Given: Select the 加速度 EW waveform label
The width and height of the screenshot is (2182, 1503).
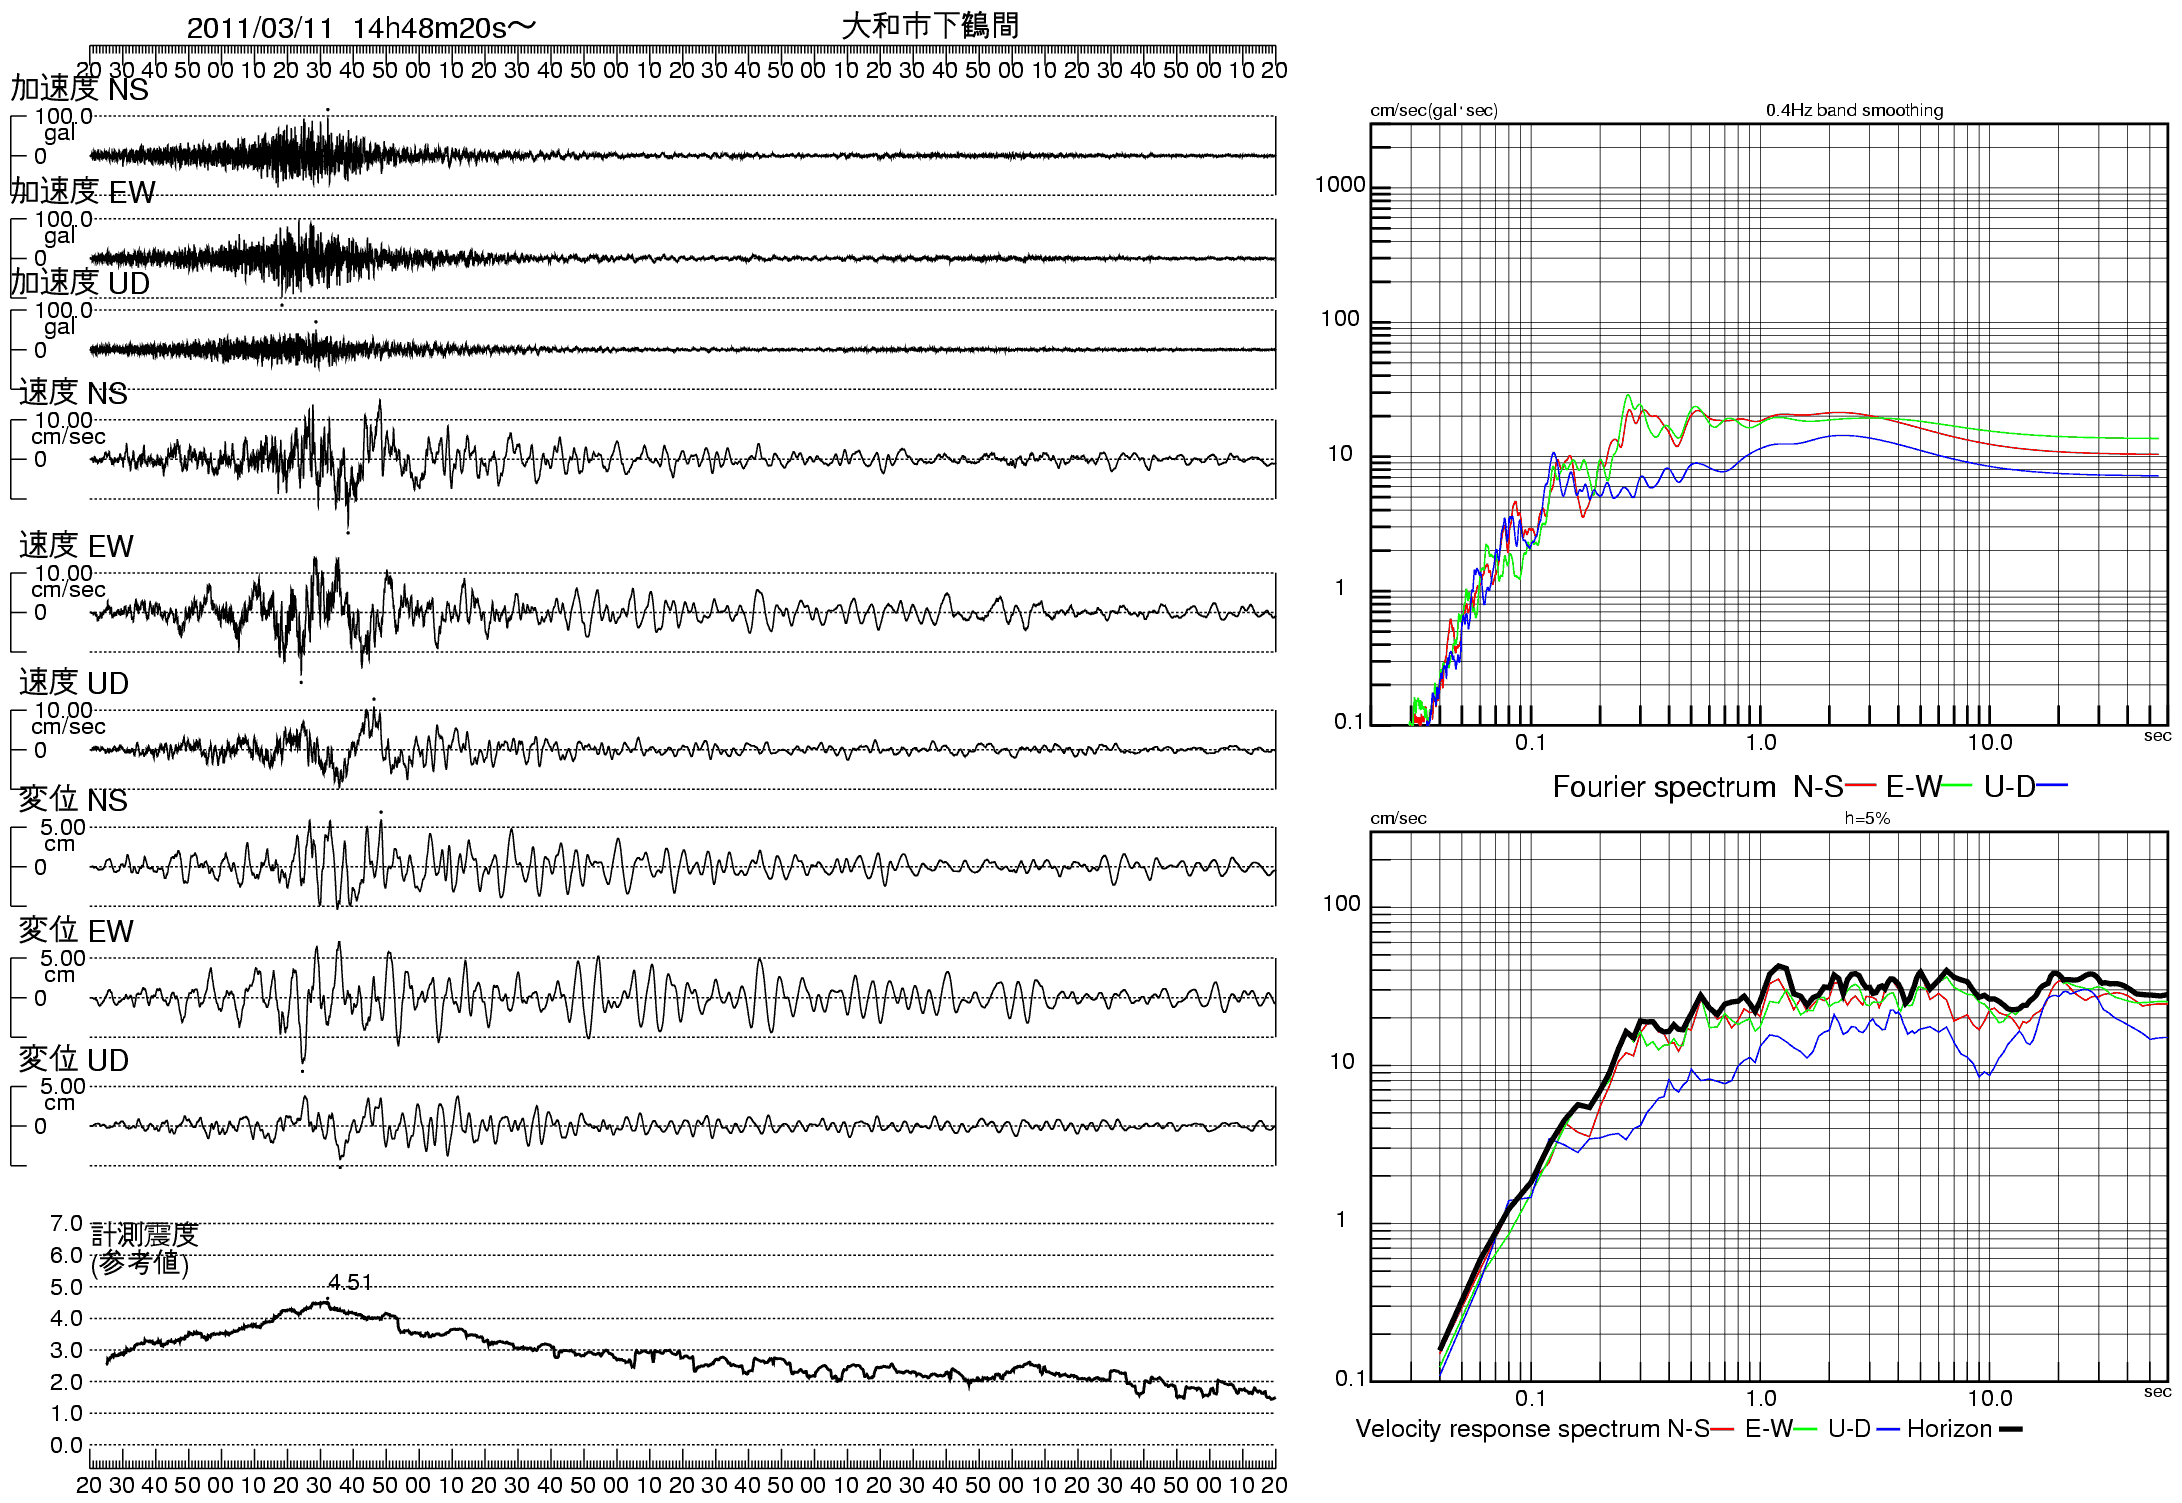Looking at the screenshot, I should (x=82, y=192).
